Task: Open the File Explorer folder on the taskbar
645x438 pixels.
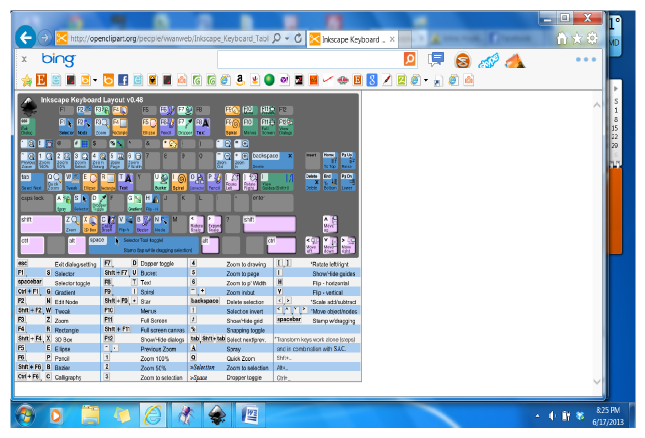Action: click(90, 415)
